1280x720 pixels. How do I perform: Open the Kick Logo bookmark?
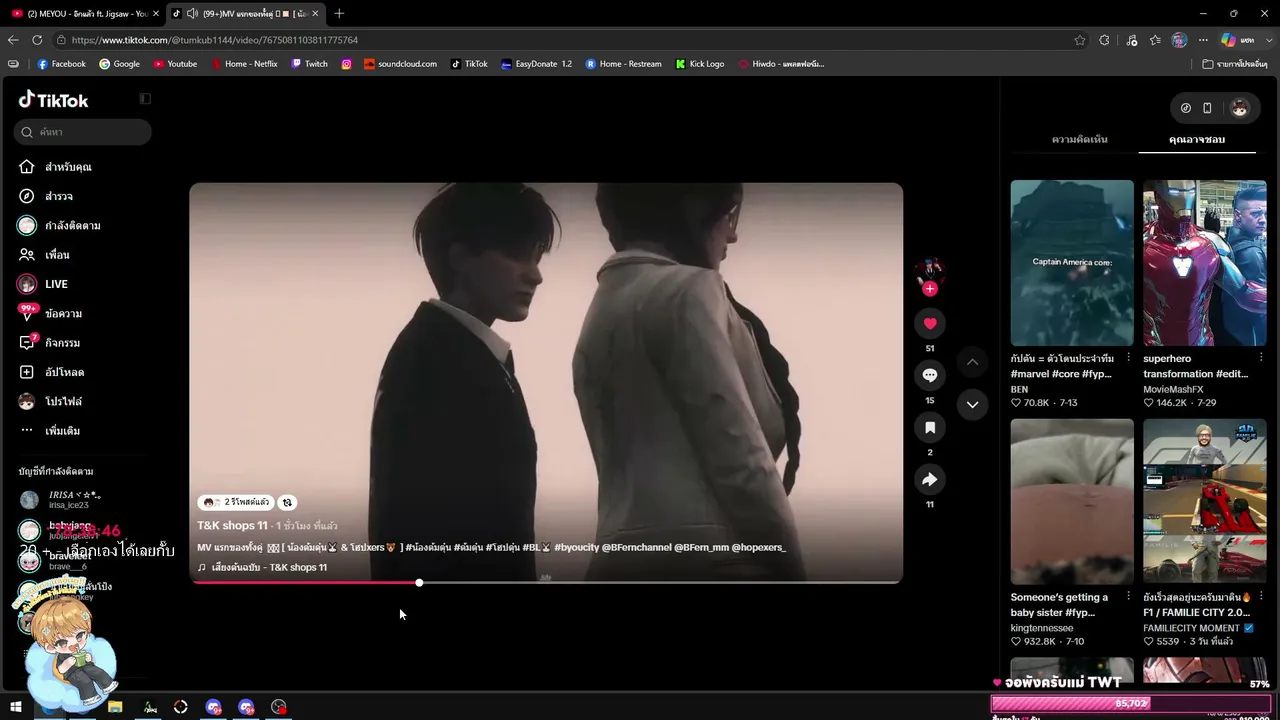[x=700, y=64]
